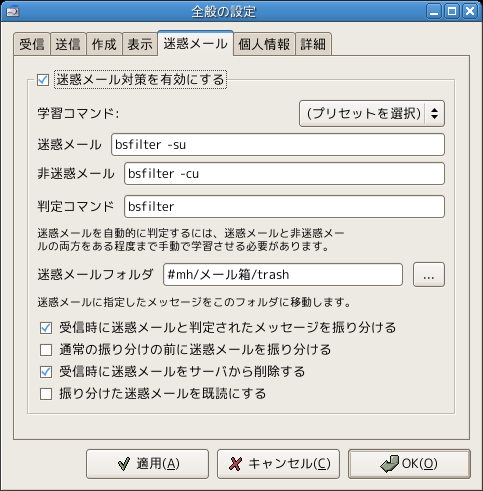Browse folders with the ... button
Image resolution: width=483 pixels, height=491 pixels.
click(429, 275)
